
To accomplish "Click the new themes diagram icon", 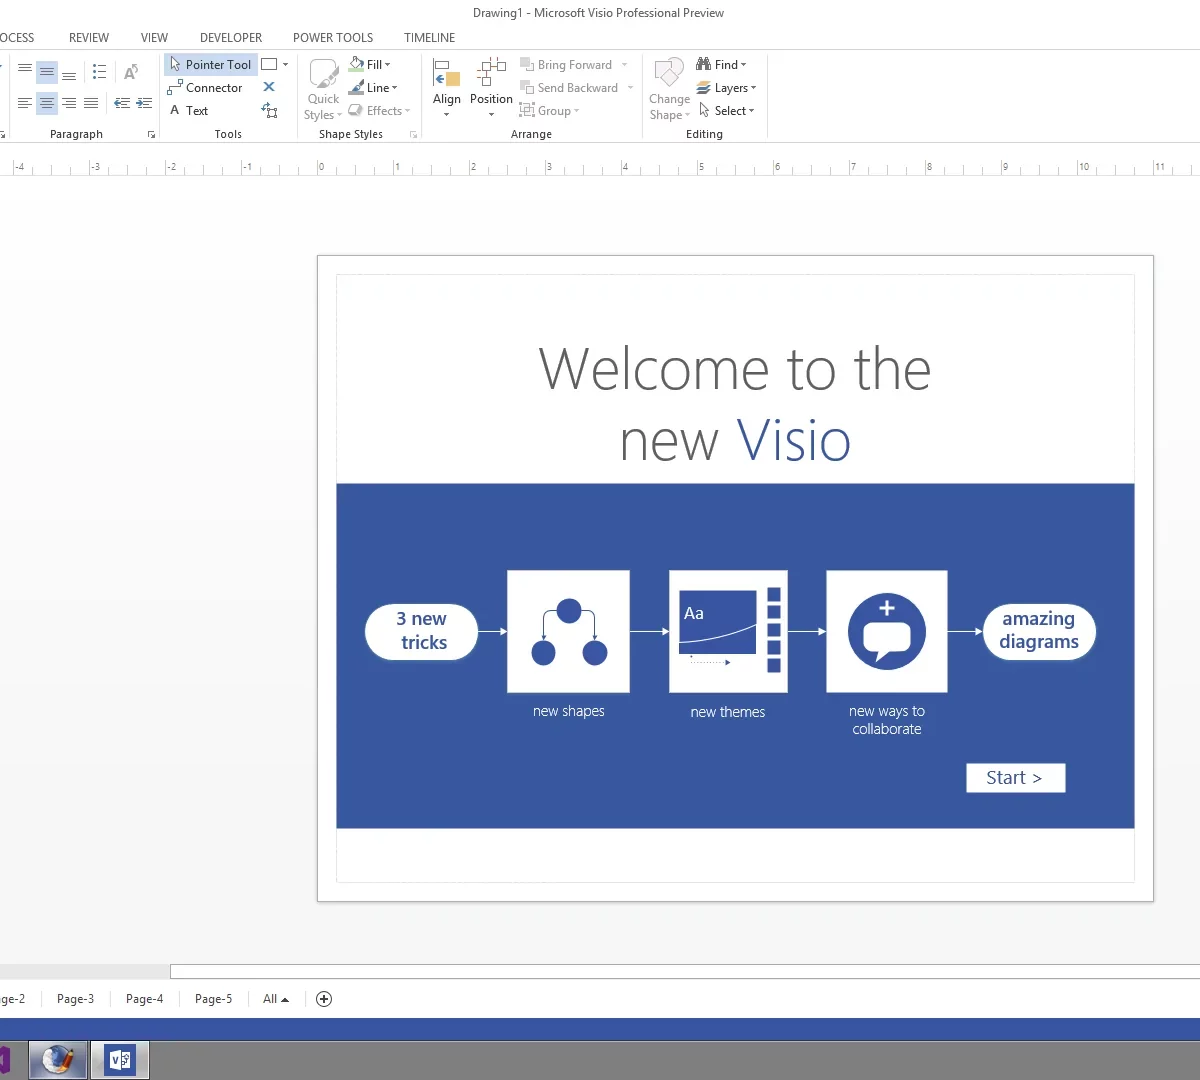I will click(x=728, y=631).
